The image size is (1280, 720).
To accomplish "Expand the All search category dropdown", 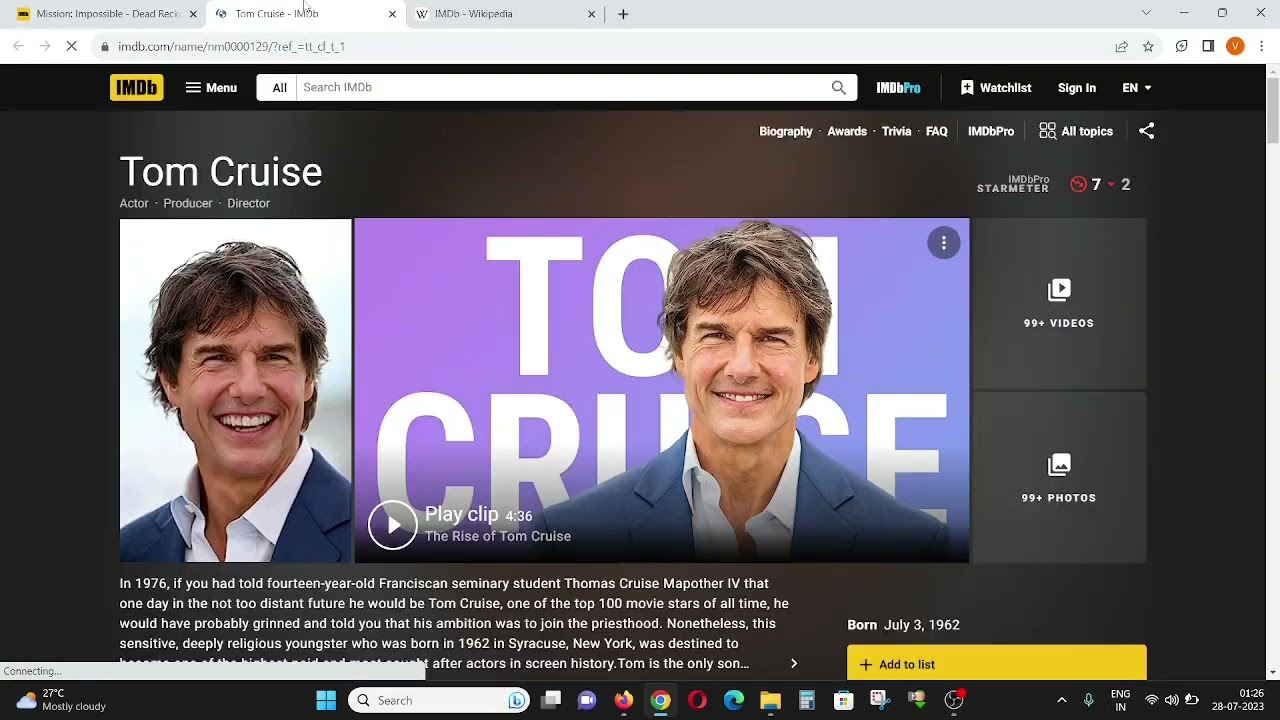I will (x=279, y=87).
